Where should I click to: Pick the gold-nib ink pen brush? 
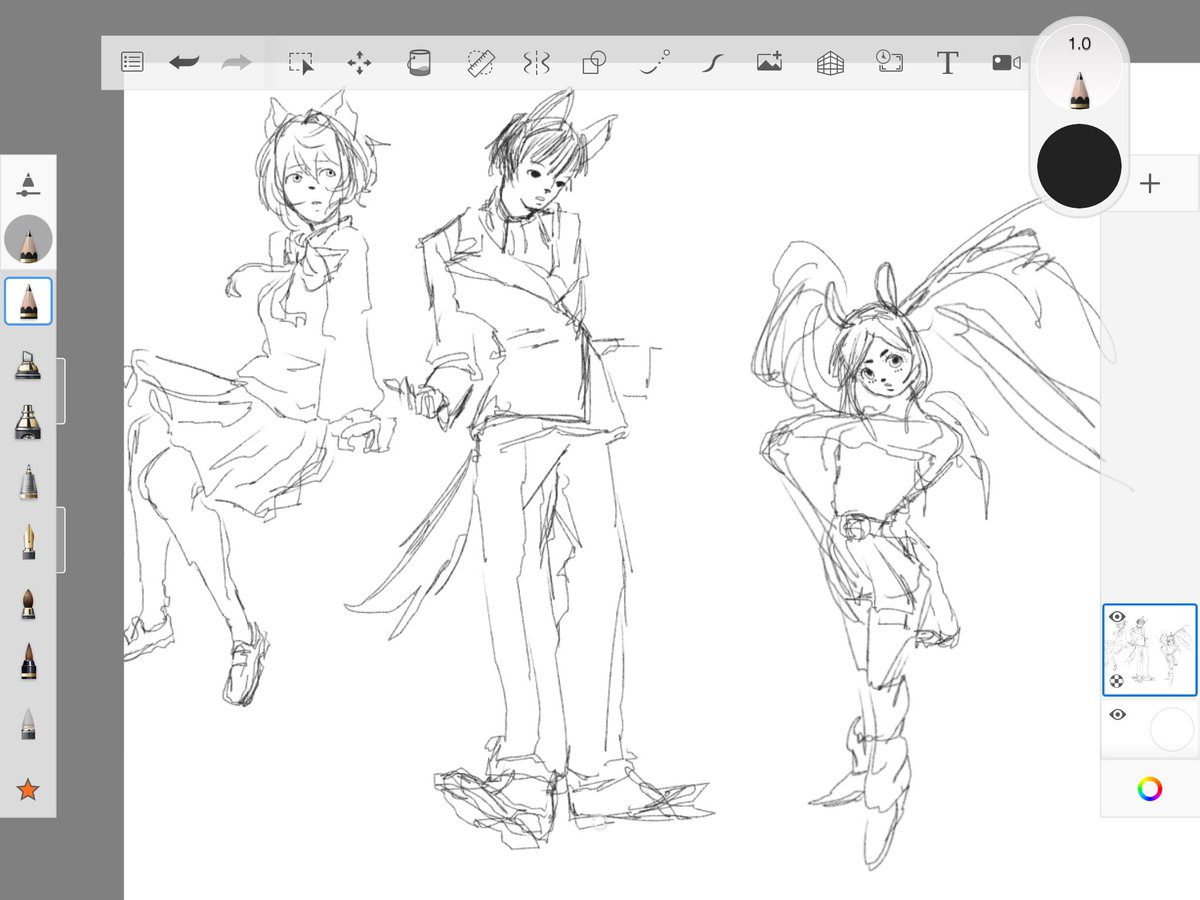tap(28, 542)
